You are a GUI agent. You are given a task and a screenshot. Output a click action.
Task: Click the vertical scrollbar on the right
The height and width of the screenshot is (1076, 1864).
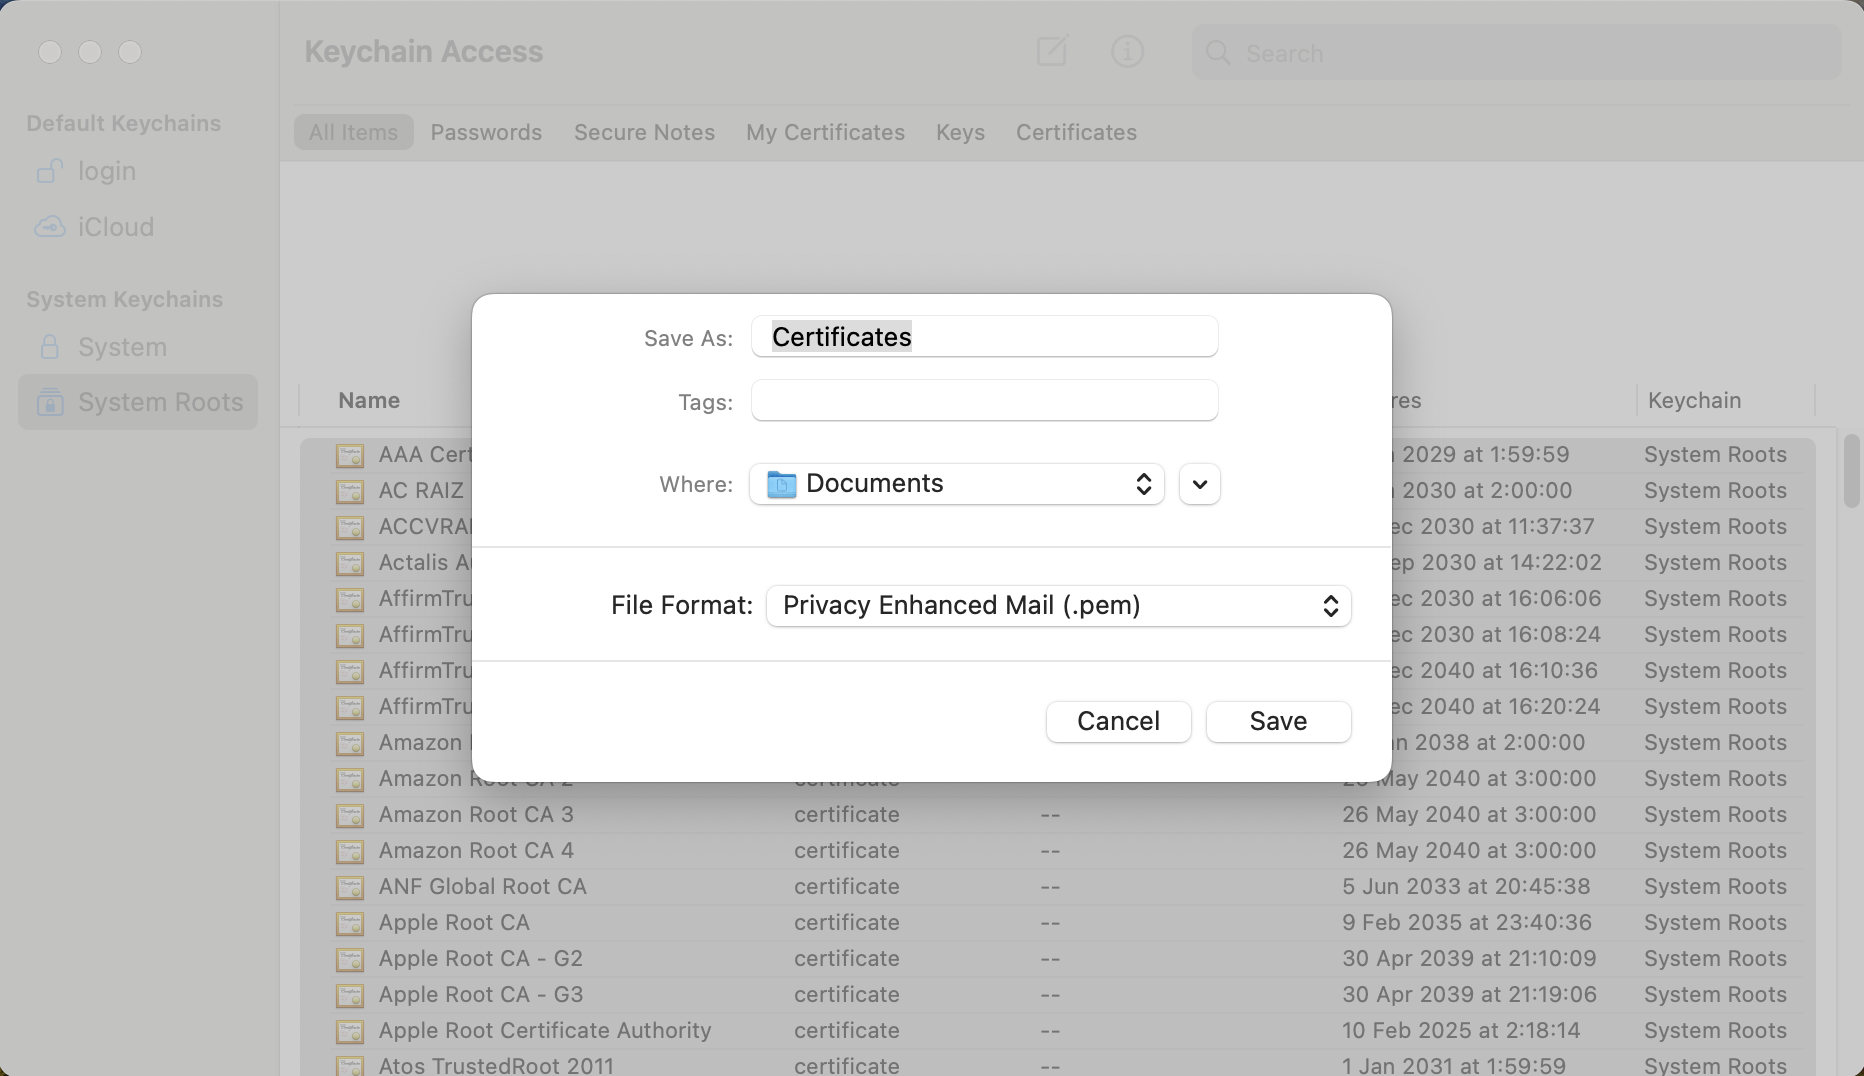pyautogui.click(x=1851, y=470)
